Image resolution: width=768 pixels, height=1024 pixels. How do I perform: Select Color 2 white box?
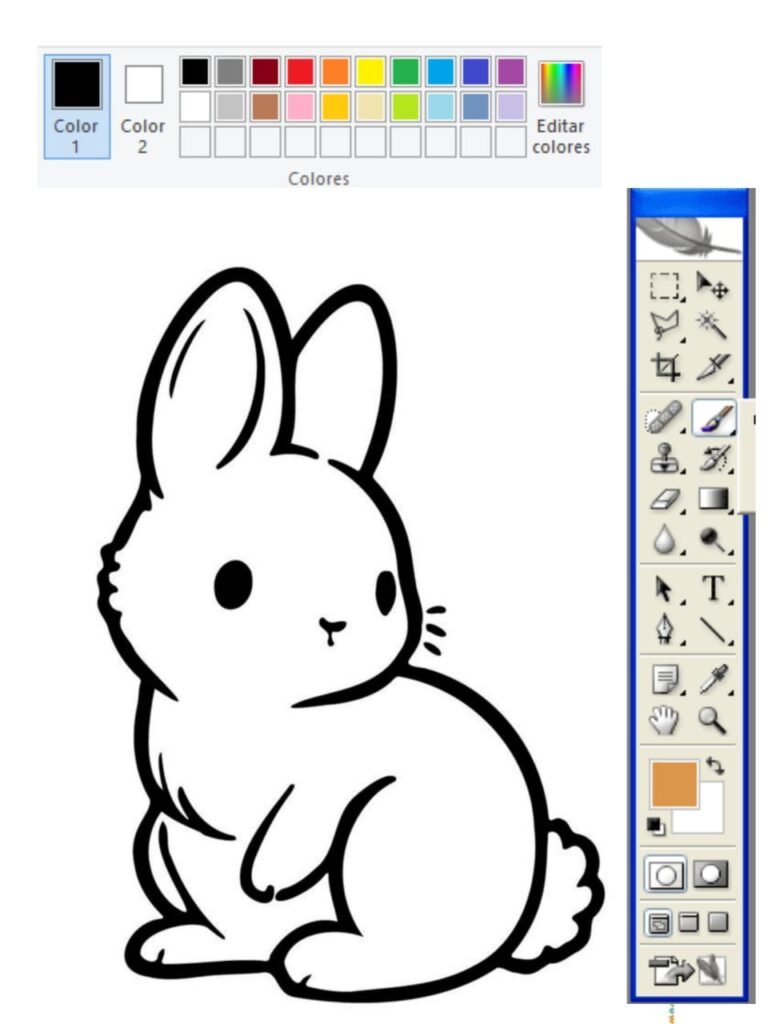pos(143,106)
